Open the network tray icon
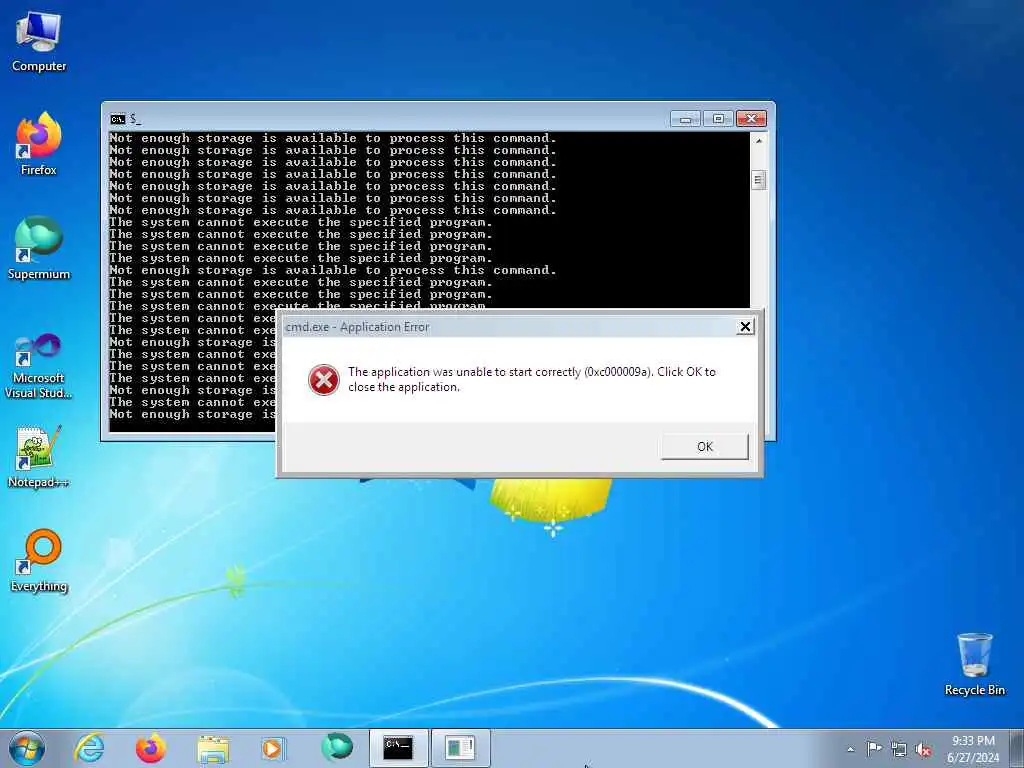 coord(899,749)
